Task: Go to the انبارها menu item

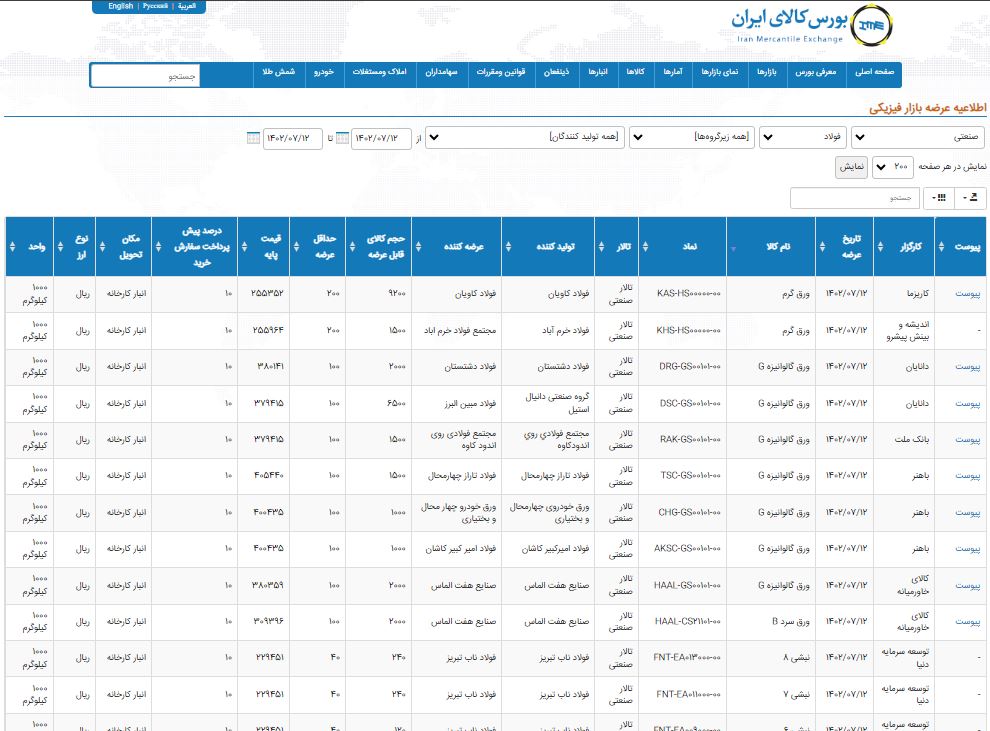Action: tap(598, 72)
